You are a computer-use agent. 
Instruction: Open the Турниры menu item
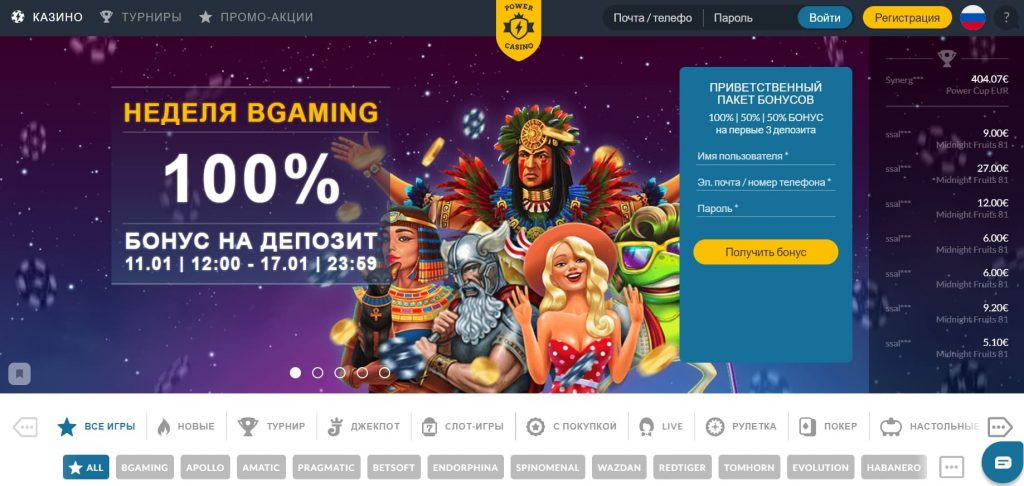tap(140, 17)
